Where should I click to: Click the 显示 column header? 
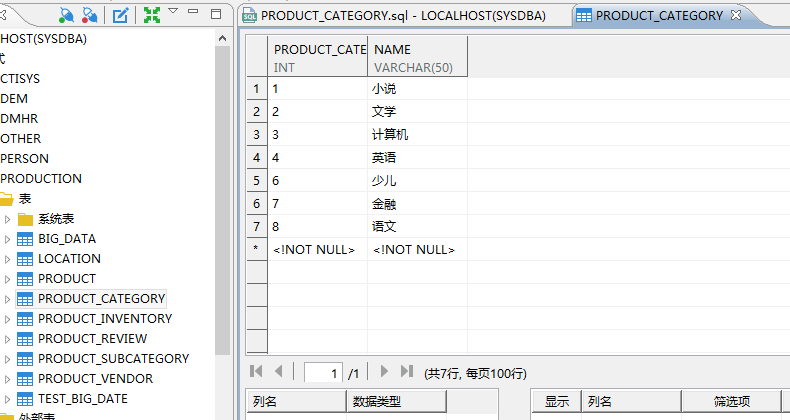point(557,401)
